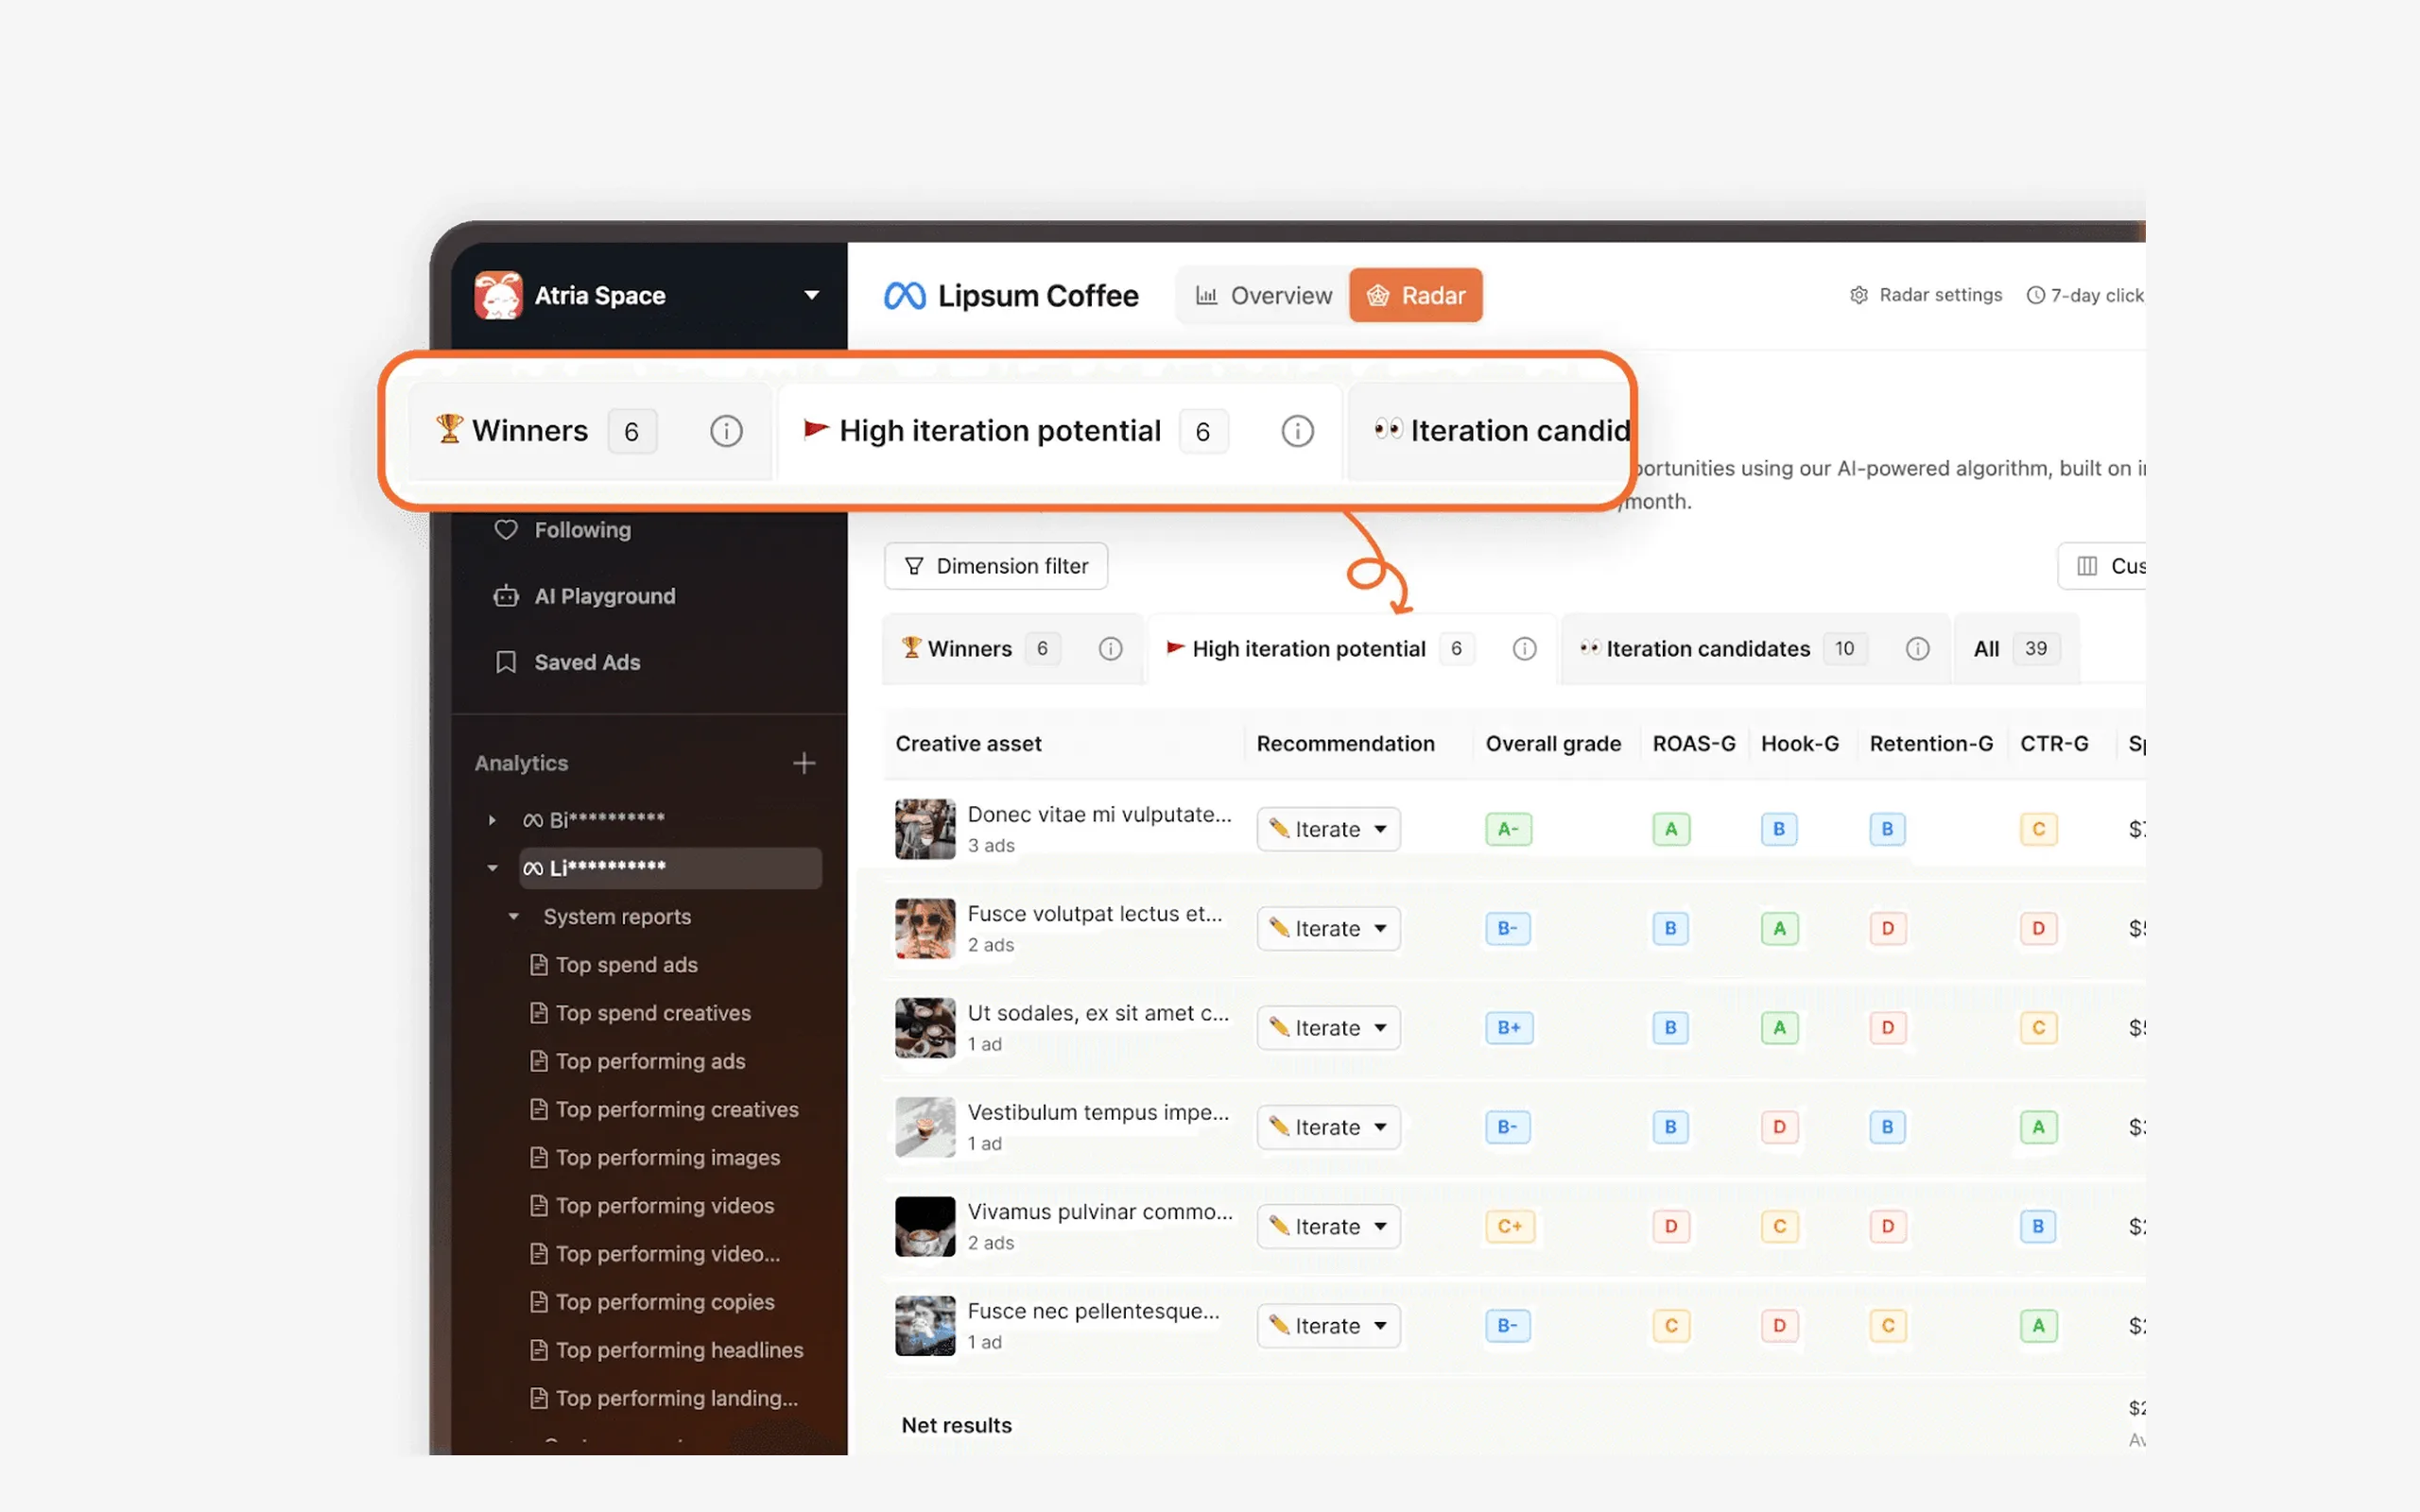Open the Atria Space workspace dropdown
The height and width of the screenshot is (1512, 2420).
[812, 295]
